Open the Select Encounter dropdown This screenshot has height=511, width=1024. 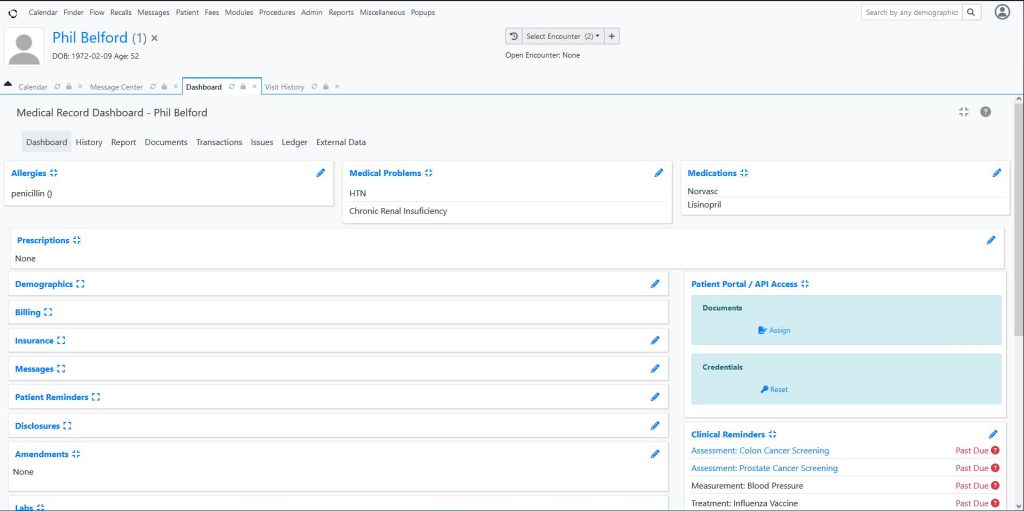pyautogui.click(x=562, y=37)
